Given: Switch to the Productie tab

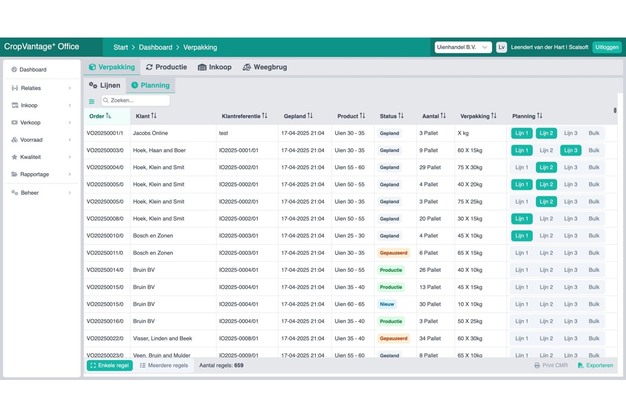Looking at the screenshot, I should 167,67.
